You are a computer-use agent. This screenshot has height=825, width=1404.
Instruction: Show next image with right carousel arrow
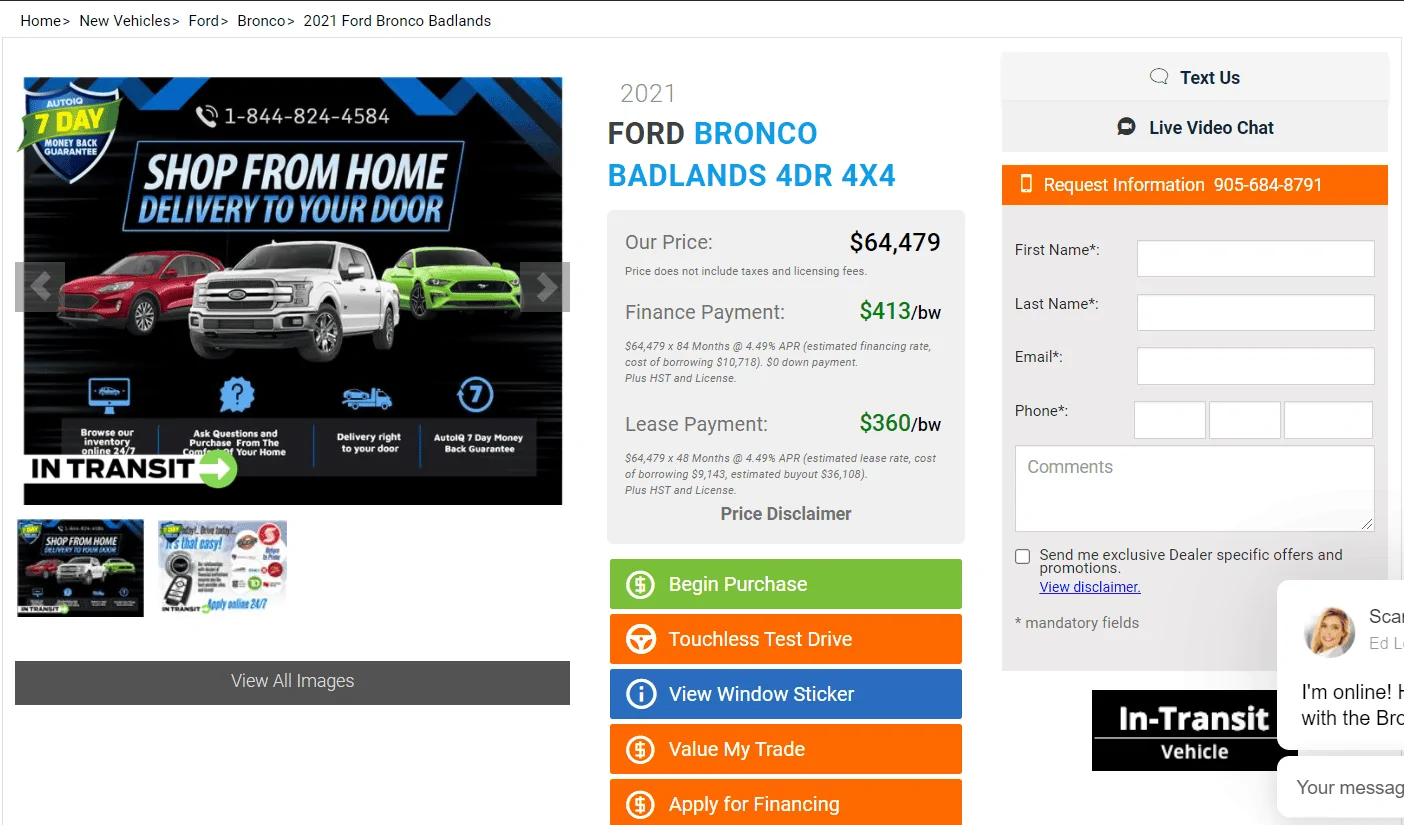[x=545, y=287]
